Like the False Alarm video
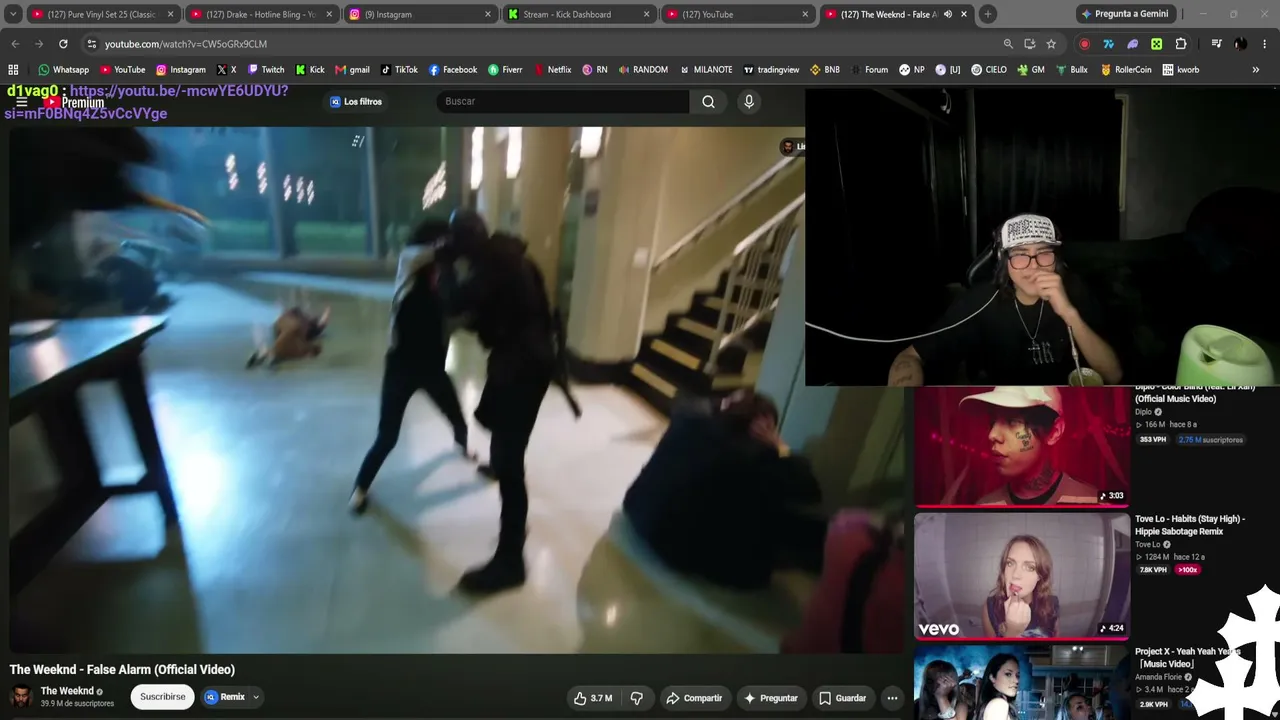Screen dimensions: 1280x720 click(x=593, y=698)
